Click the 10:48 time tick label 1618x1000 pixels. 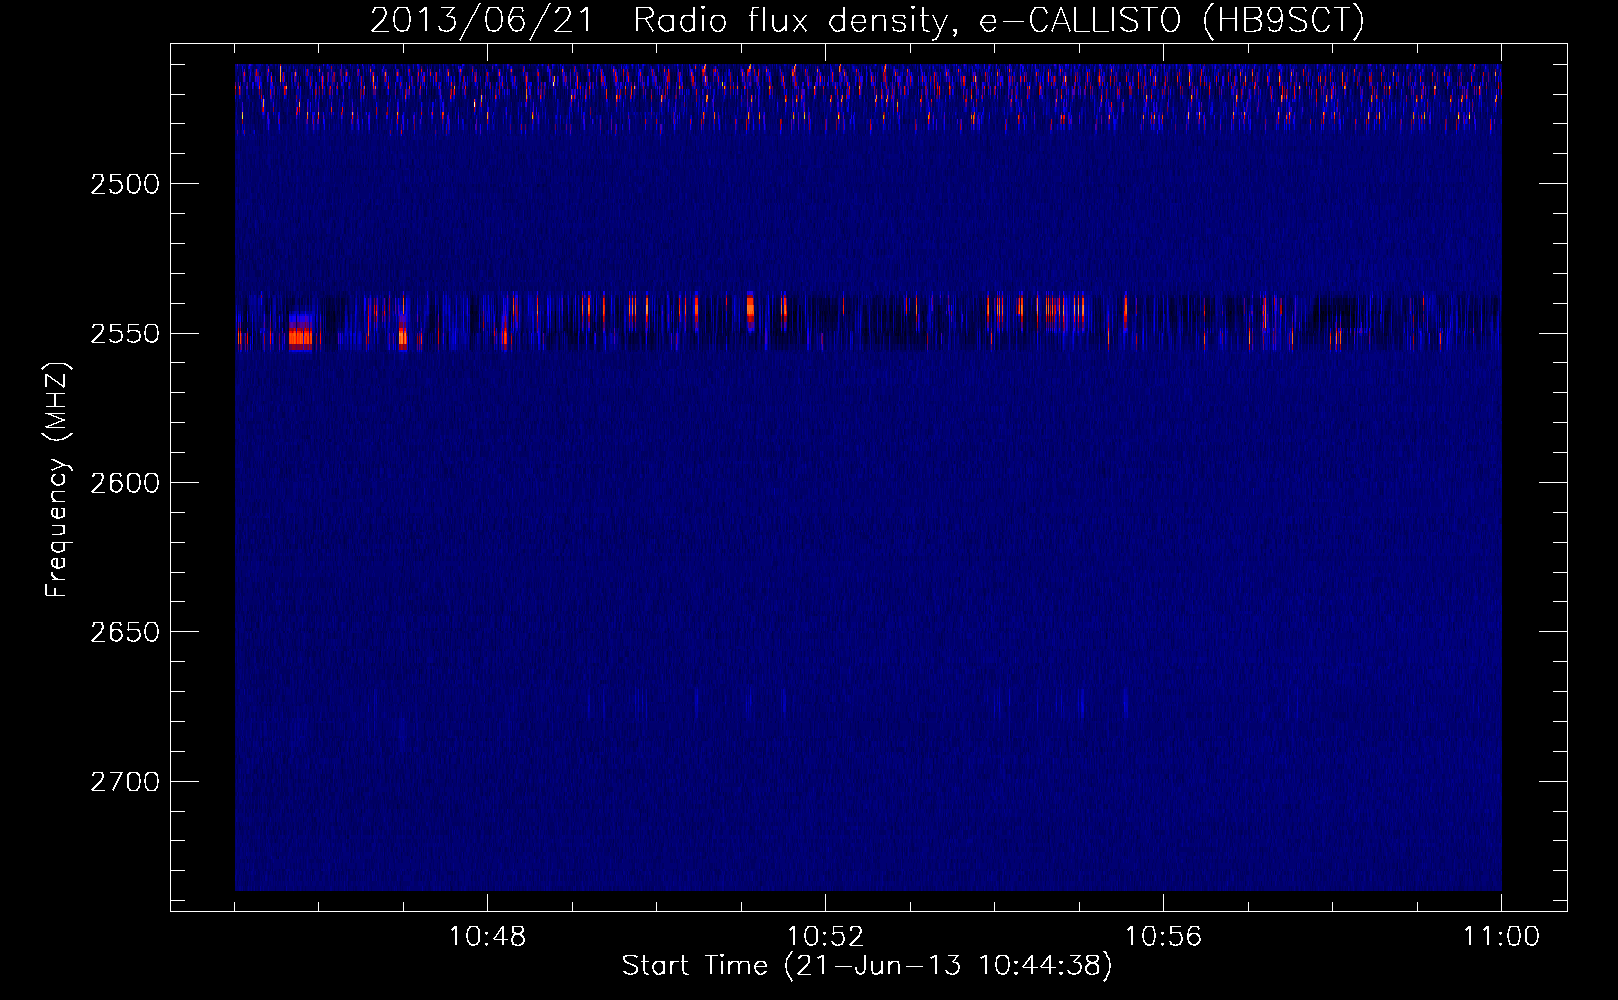point(487,937)
